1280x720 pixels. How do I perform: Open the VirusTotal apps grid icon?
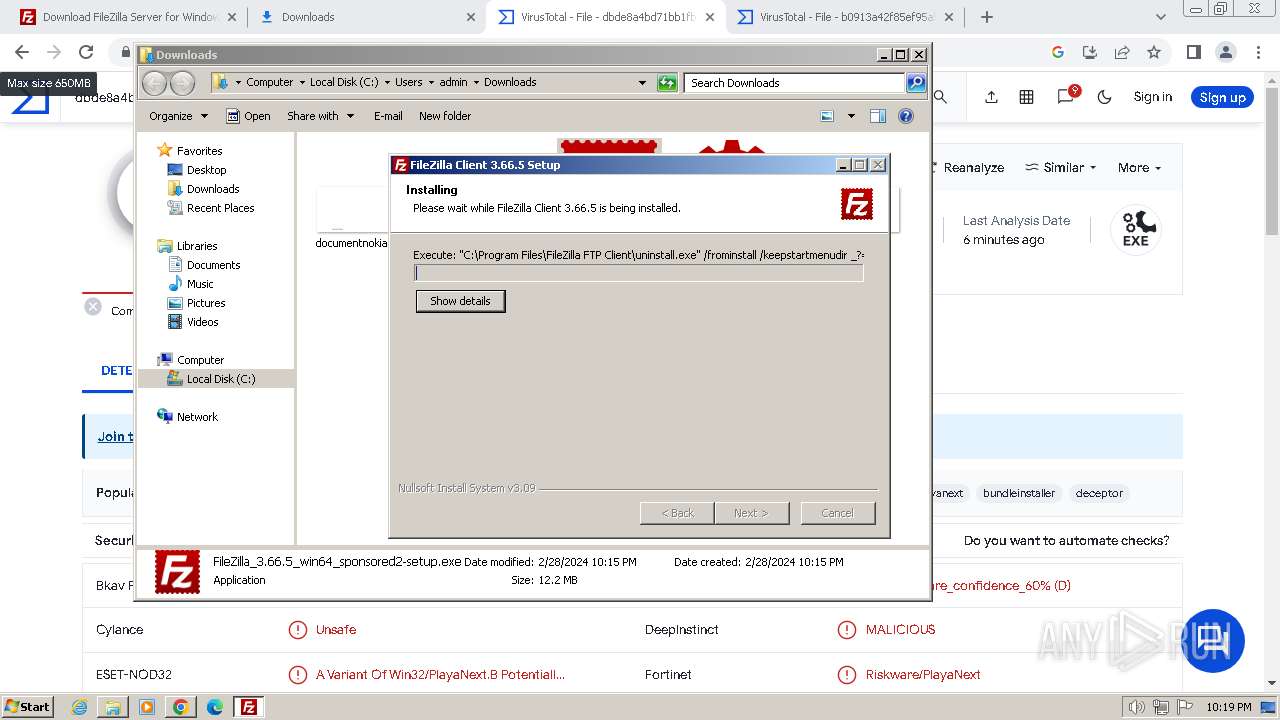(1027, 97)
